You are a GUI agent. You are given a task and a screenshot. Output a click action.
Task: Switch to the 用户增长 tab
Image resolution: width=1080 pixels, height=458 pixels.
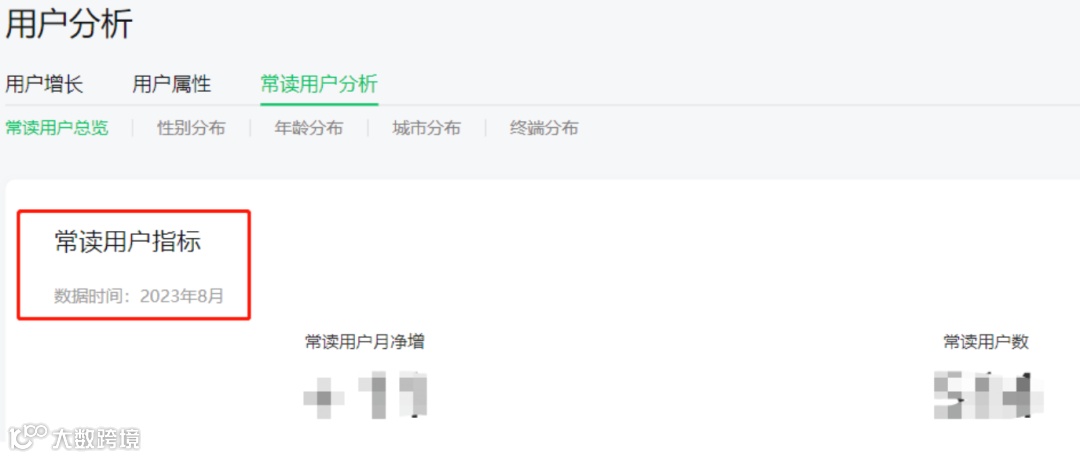[x=45, y=85]
